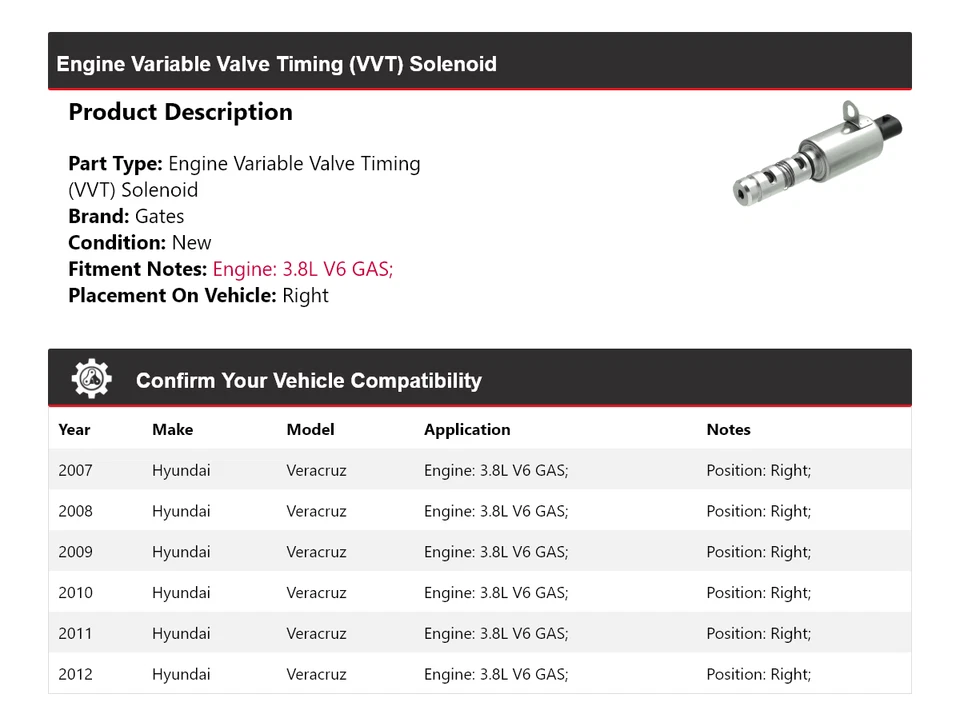This screenshot has width=960, height=726.
Task: Click the gear icon beside Confirm Your Vehicle Compatibility
Action: [91, 379]
